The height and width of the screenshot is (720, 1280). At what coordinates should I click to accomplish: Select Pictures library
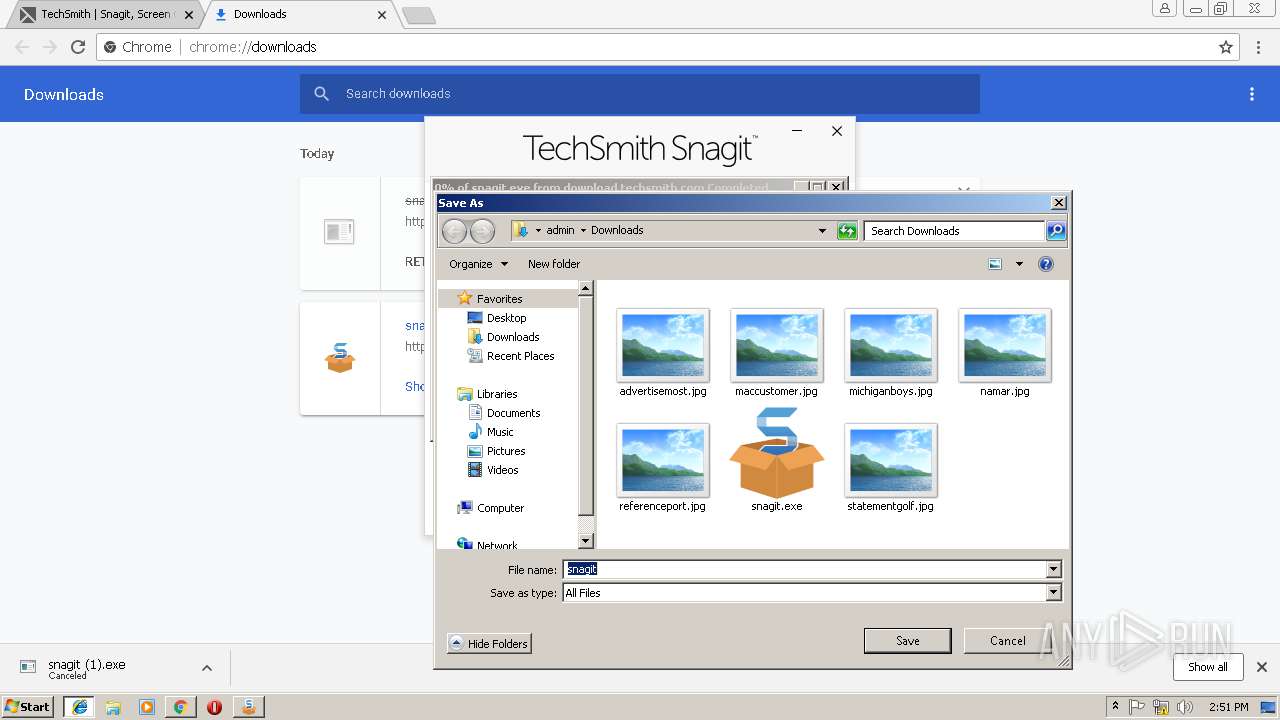click(x=506, y=451)
